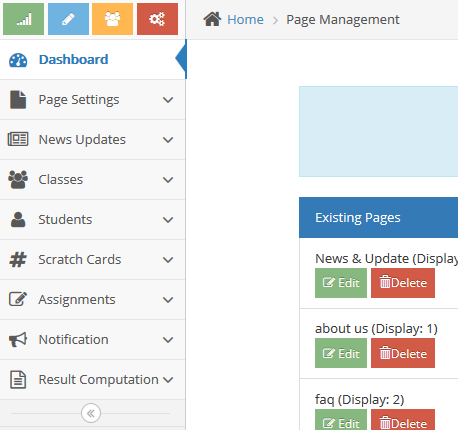The image size is (458, 430).
Task: Click the green signal bars shortcut button
Action: click(x=23, y=19)
